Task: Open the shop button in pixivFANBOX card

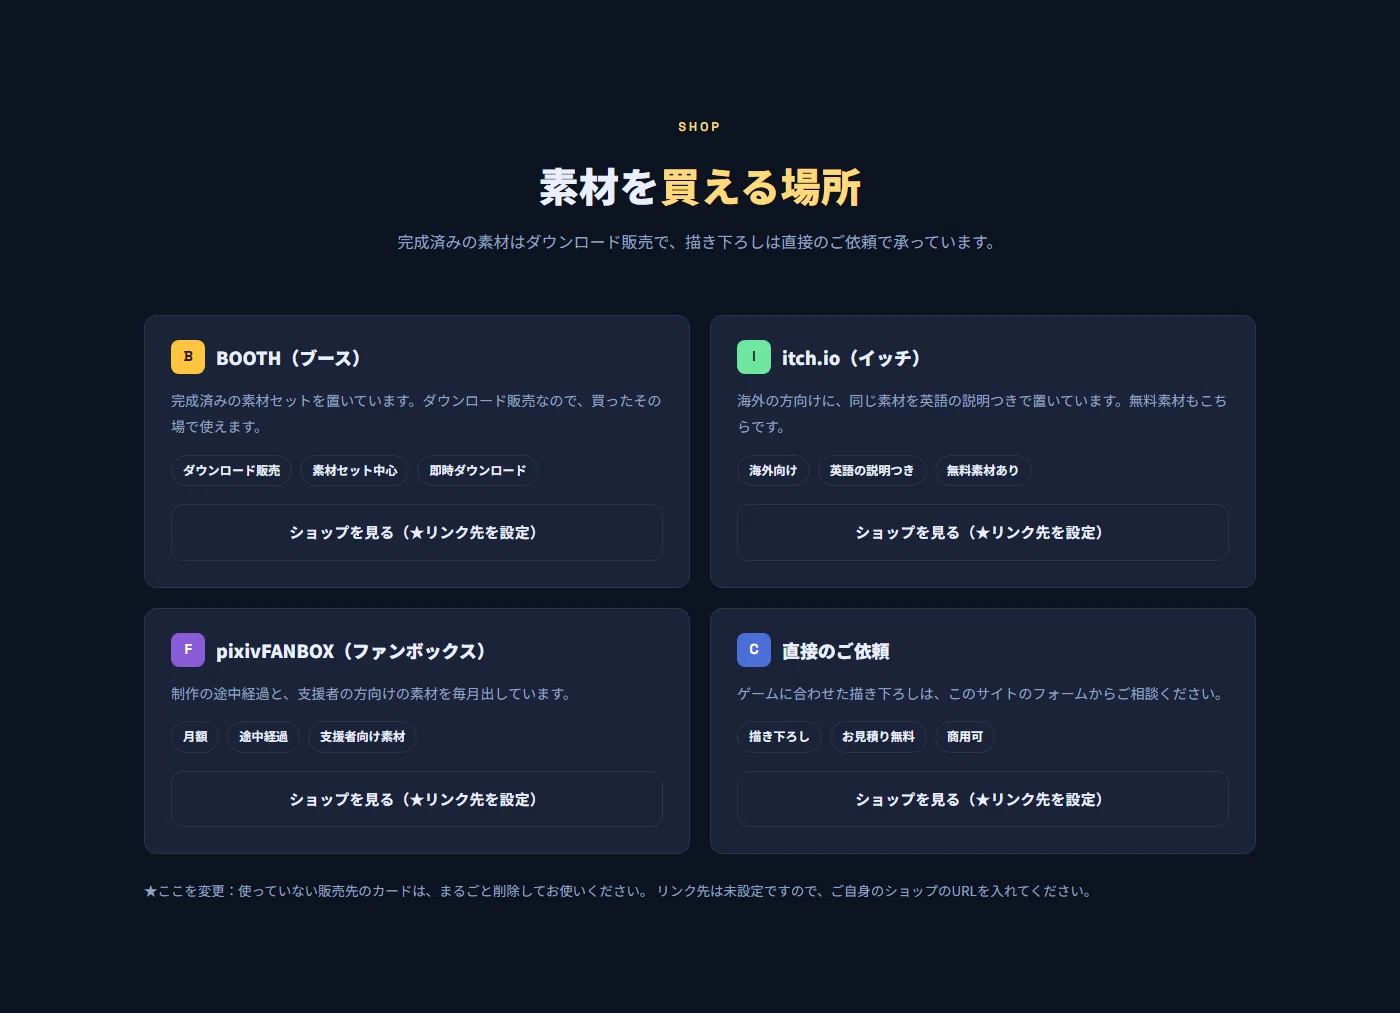Action: 417,799
